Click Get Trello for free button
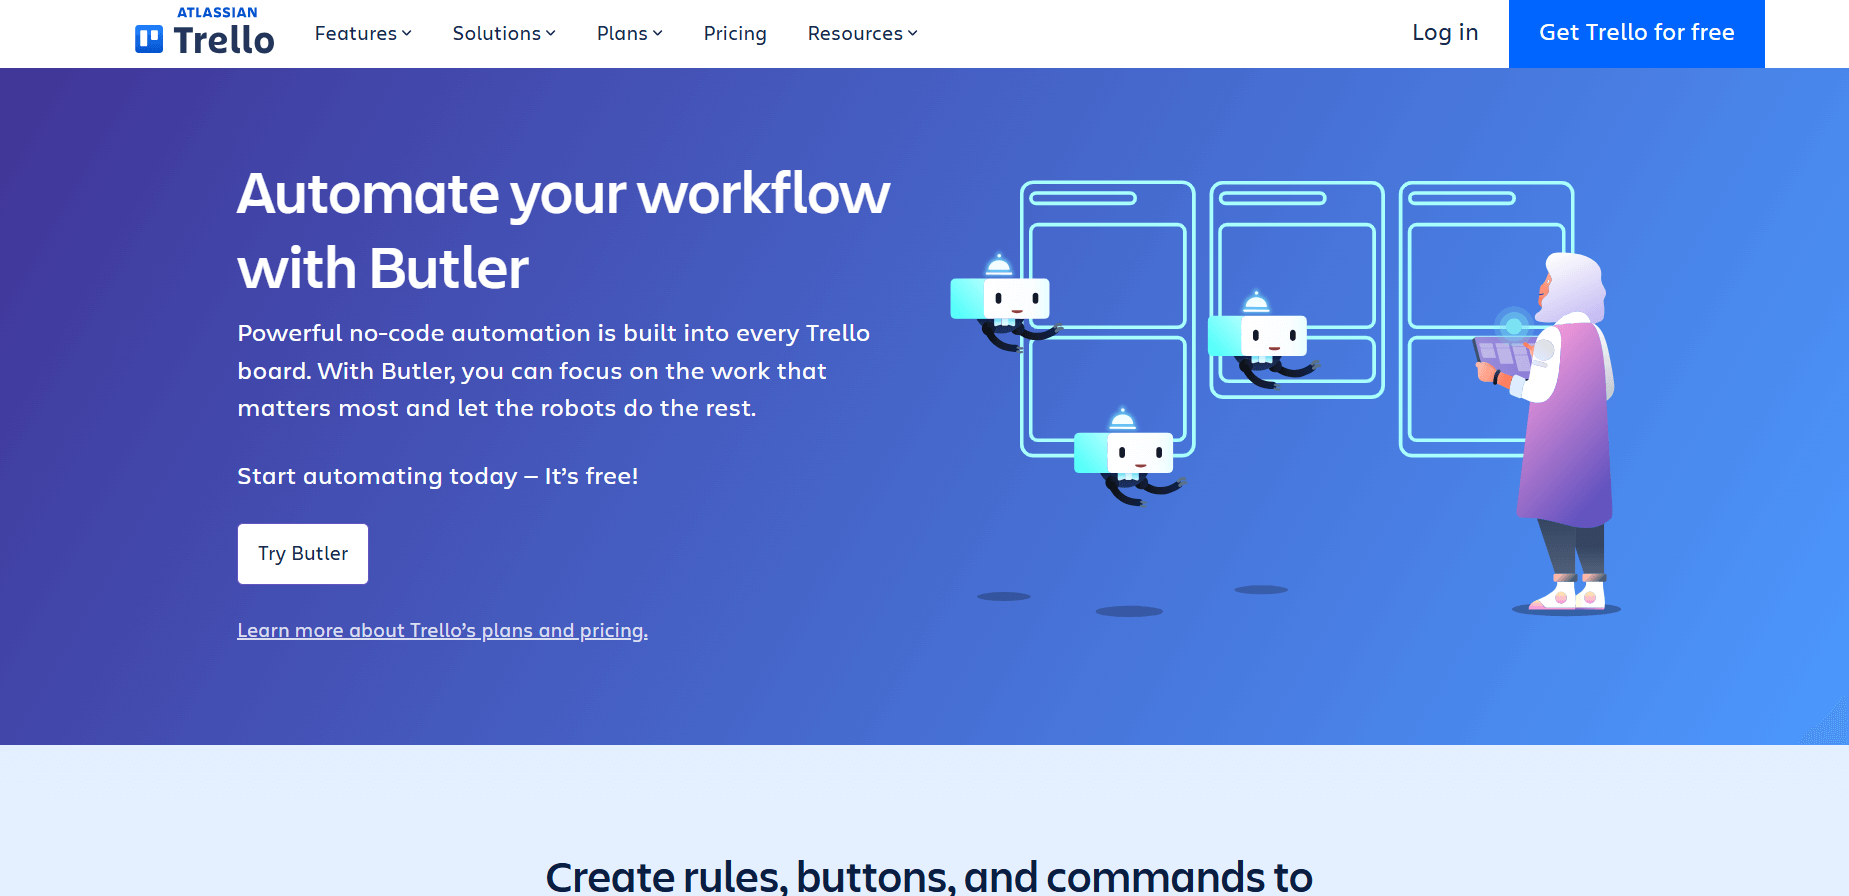1849x896 pixels. [1636, 33]
